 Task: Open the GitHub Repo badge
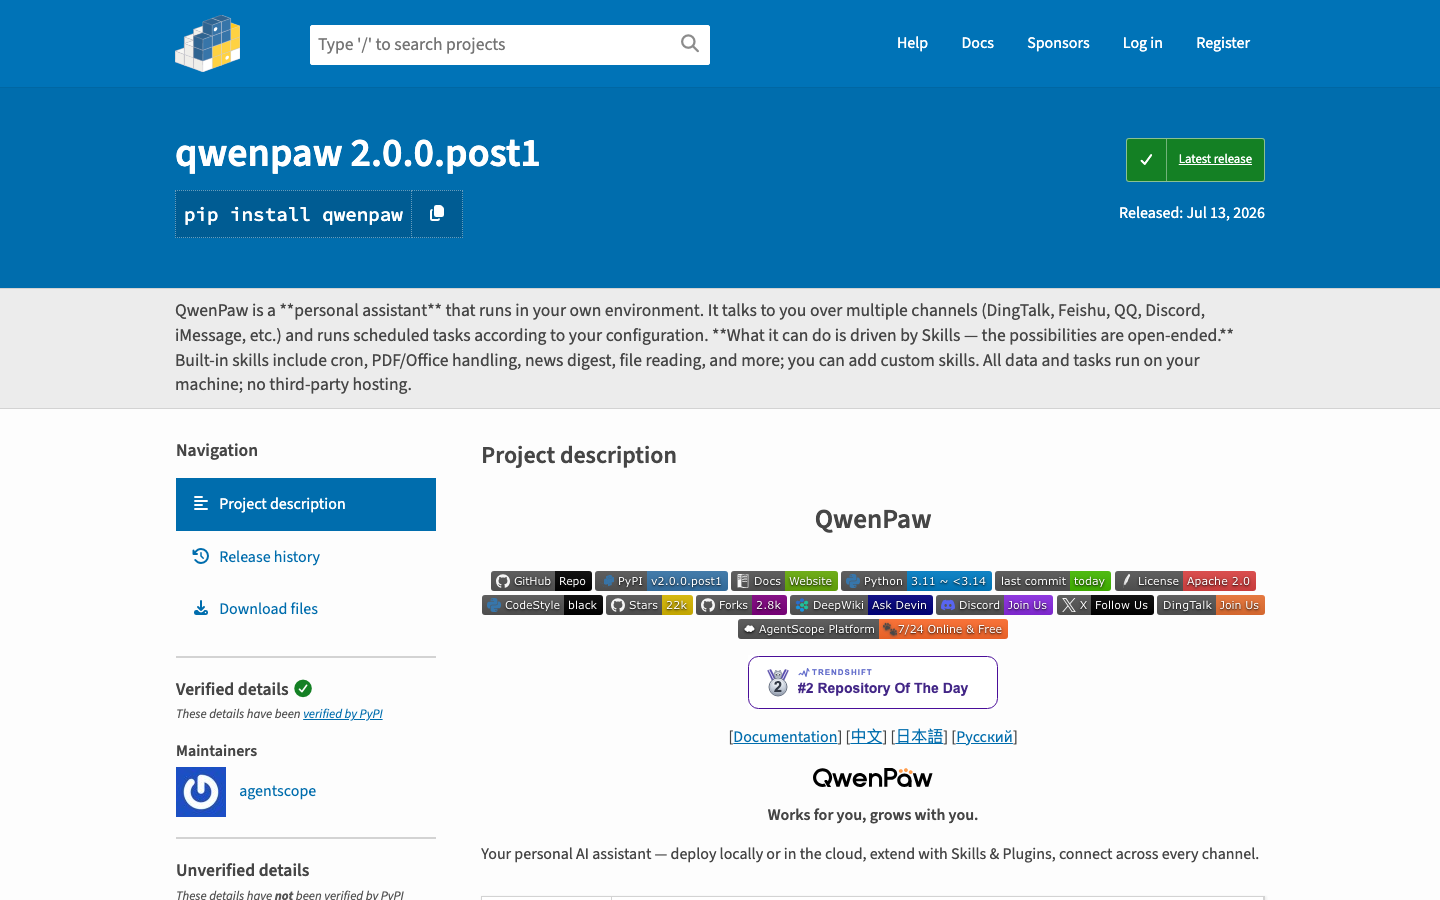pyautogui.click(x=541, y=581)
